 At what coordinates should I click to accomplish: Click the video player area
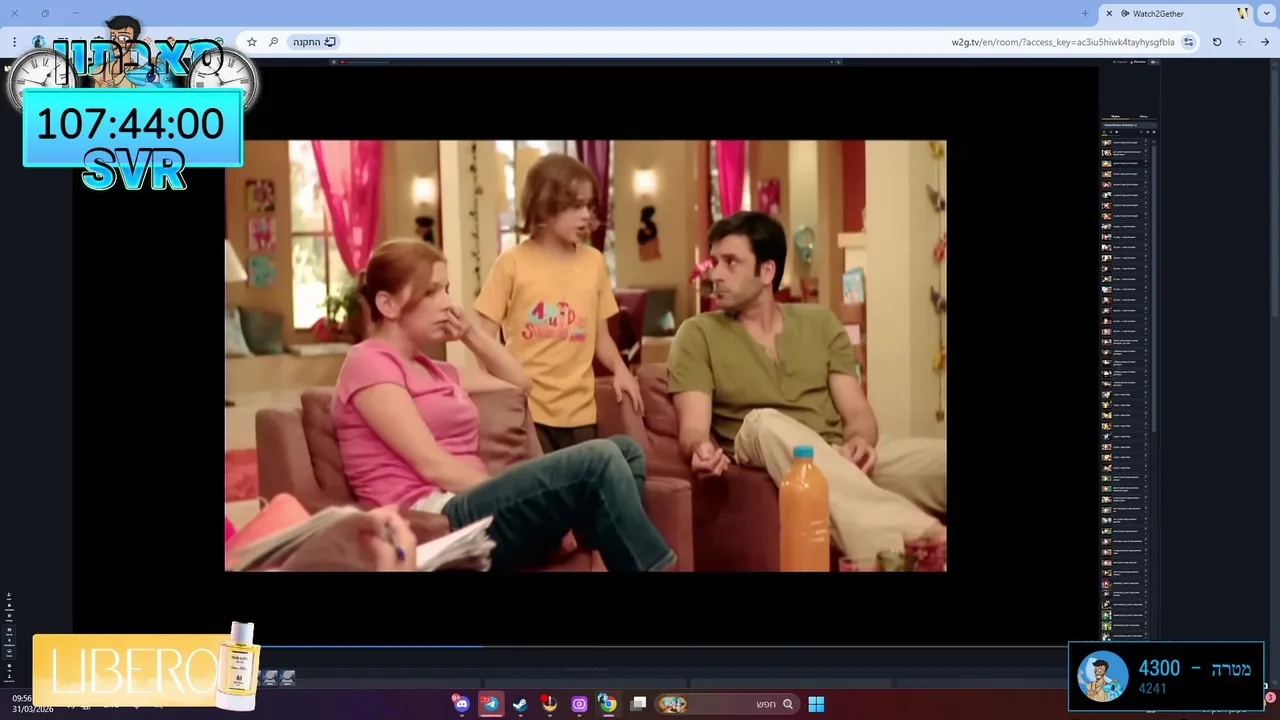[585, 355]
